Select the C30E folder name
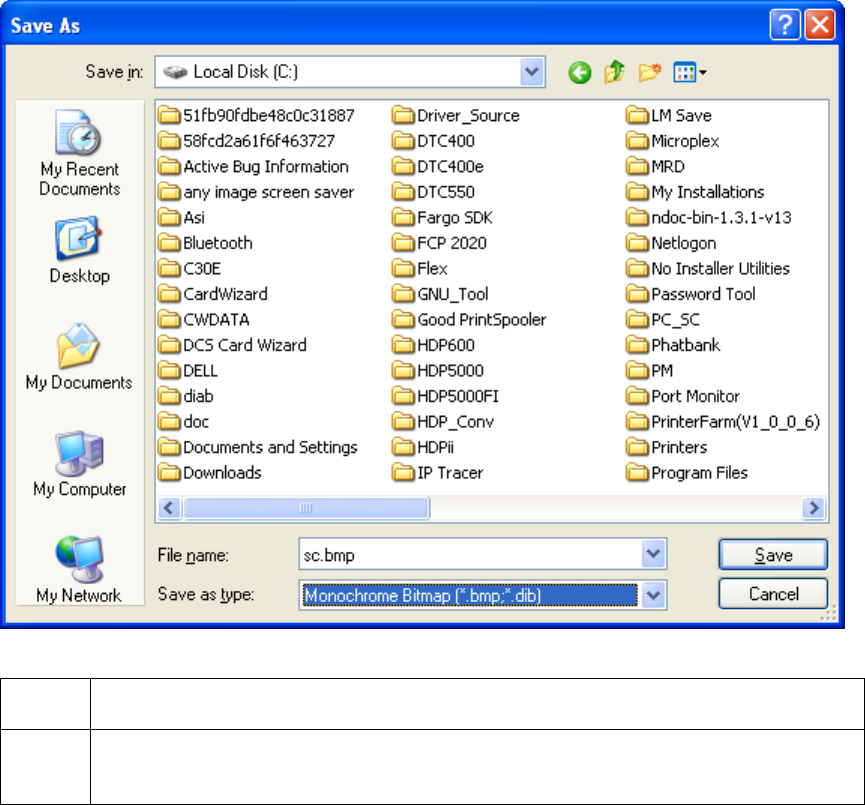Image resolution: width=865 pixels, height=805 pixels. (x=202, y=269)
